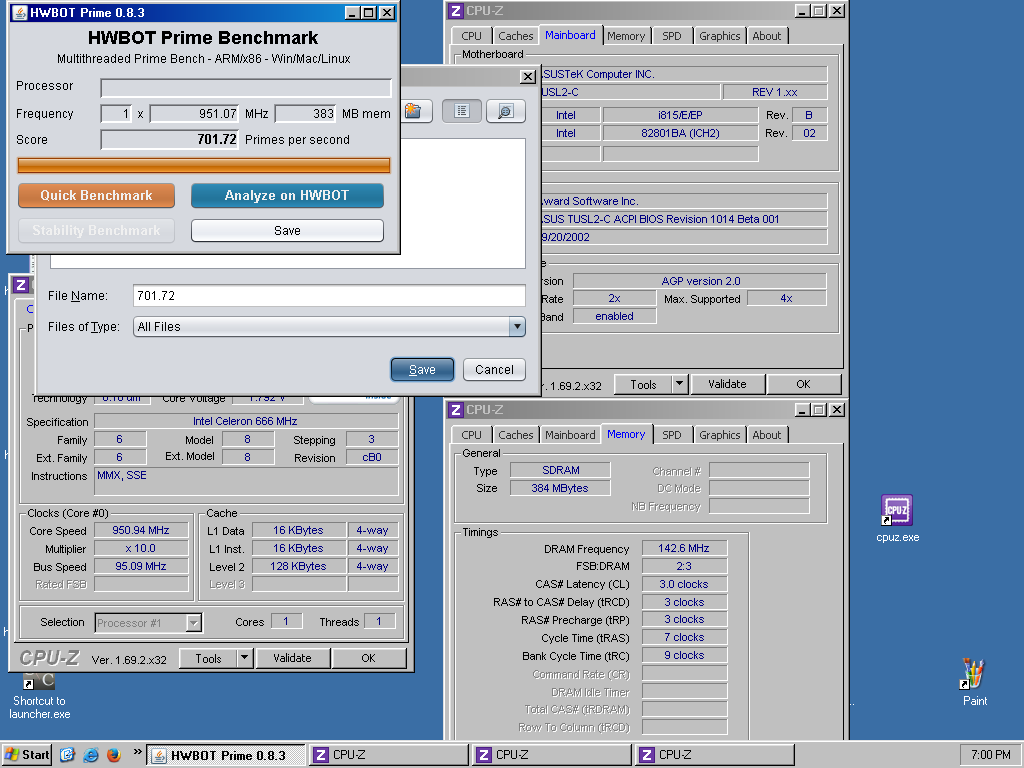Click Tools button in CPU-Z Mainboard window
This screenshot has width=1024, height=768.
coord(643,384)
